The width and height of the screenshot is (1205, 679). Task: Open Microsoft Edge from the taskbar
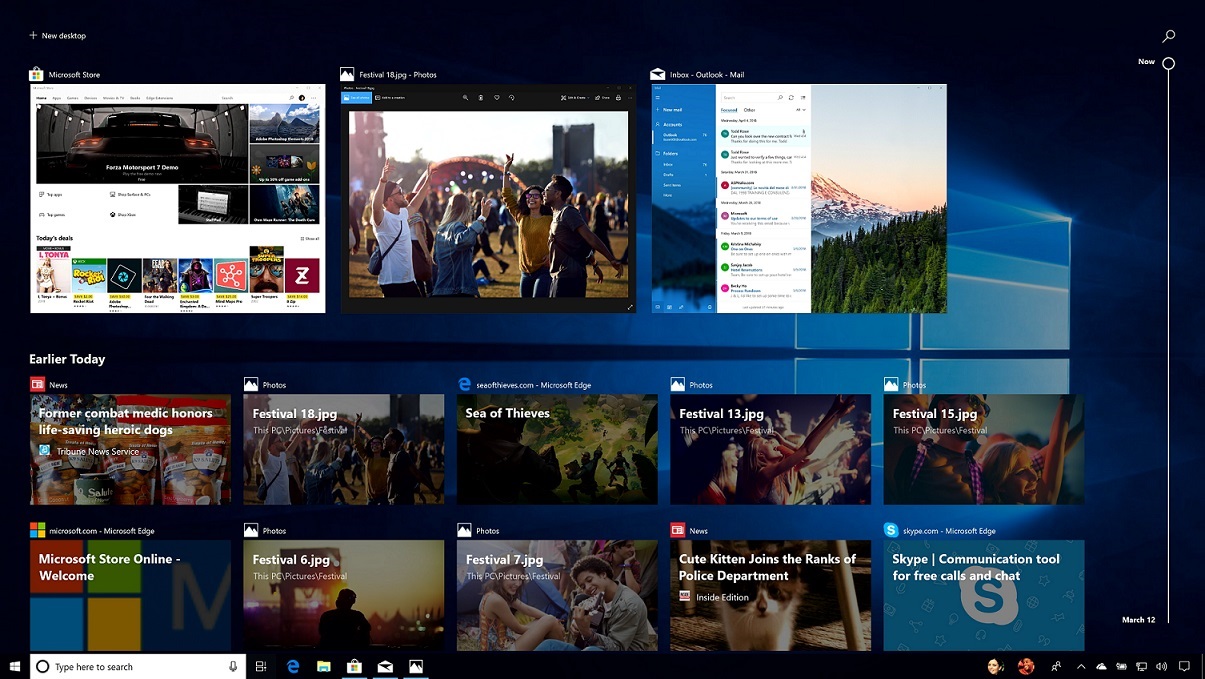click(292, 666)
